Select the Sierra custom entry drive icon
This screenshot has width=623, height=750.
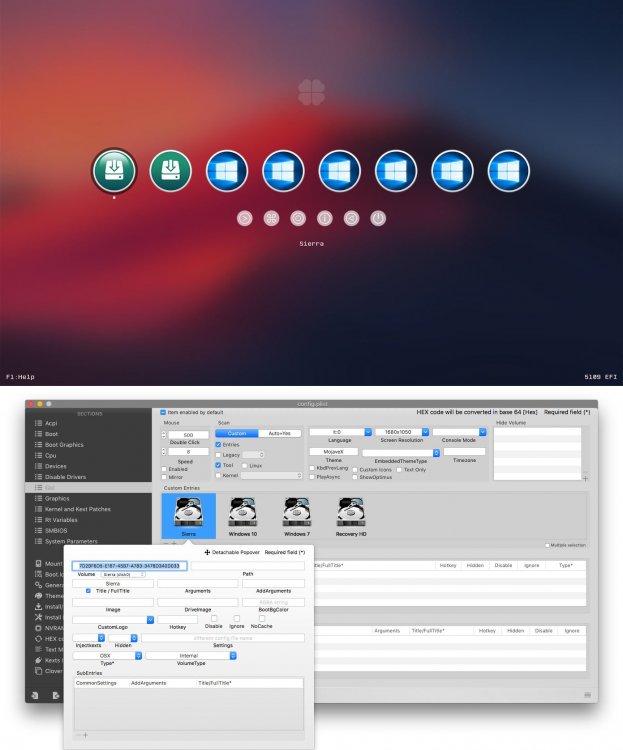(189, 513)
